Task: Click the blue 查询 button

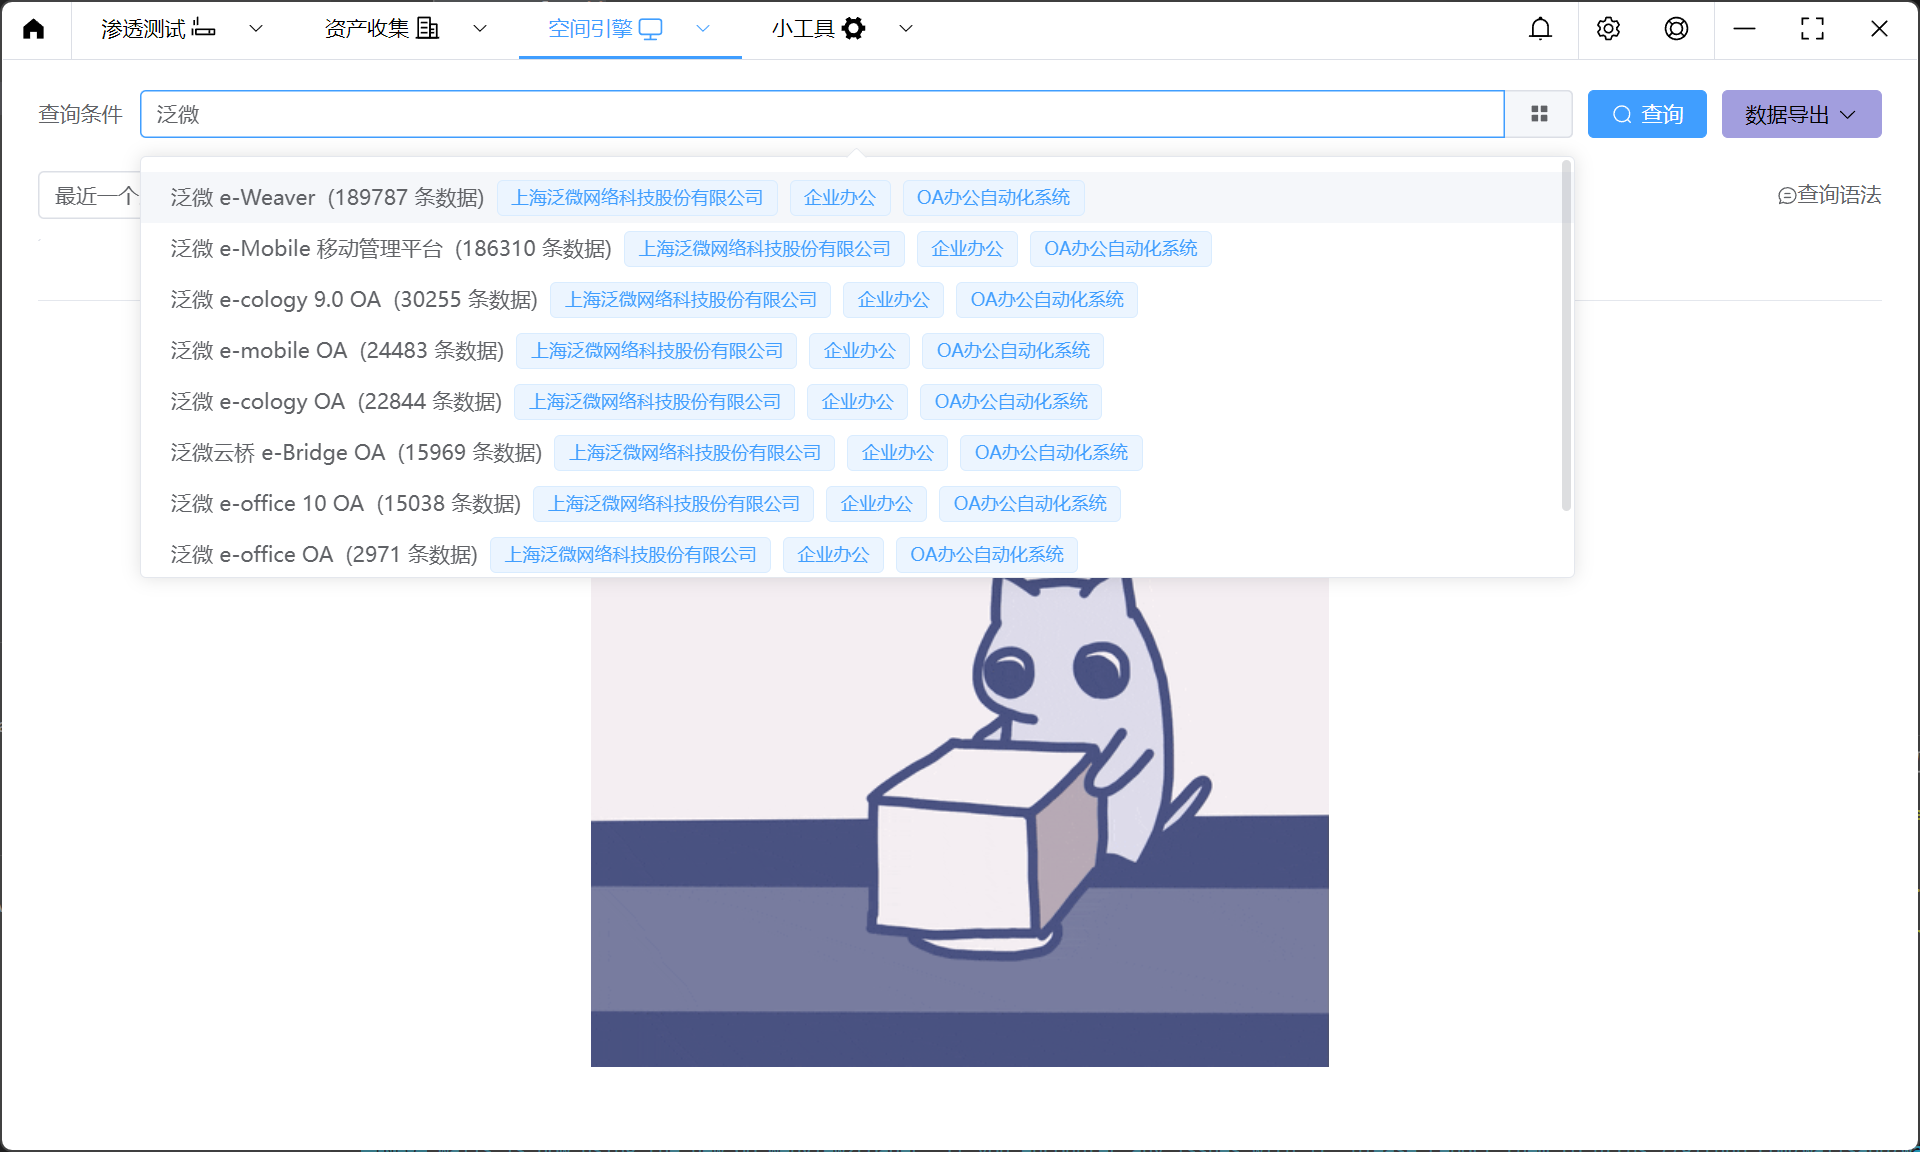Action: pos(1647,114)
